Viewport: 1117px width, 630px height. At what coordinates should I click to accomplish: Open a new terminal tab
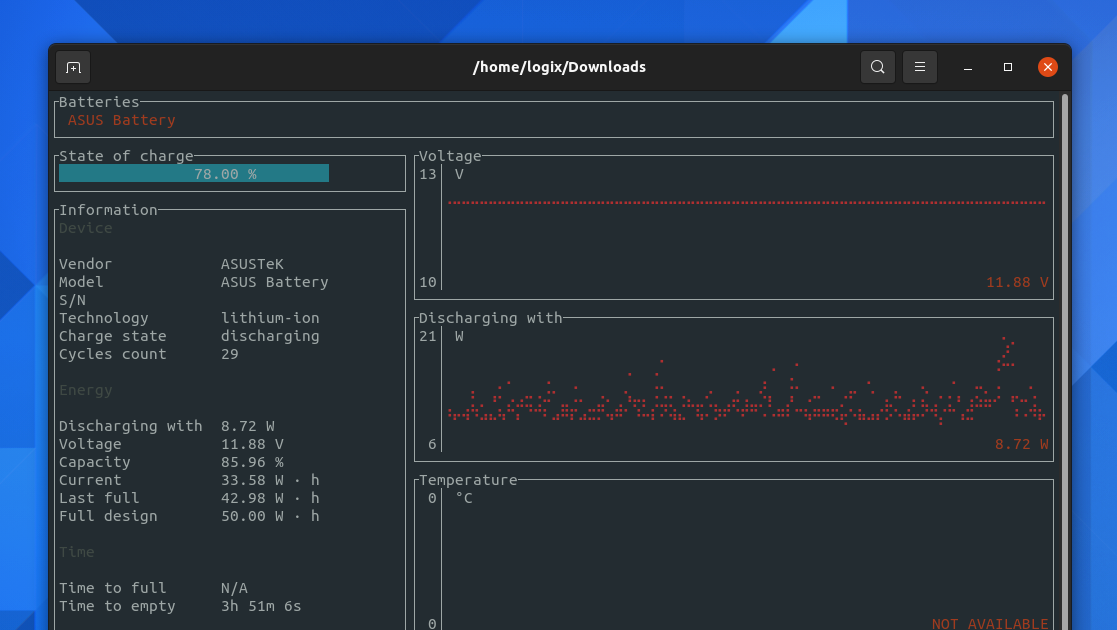click(73, 67)
